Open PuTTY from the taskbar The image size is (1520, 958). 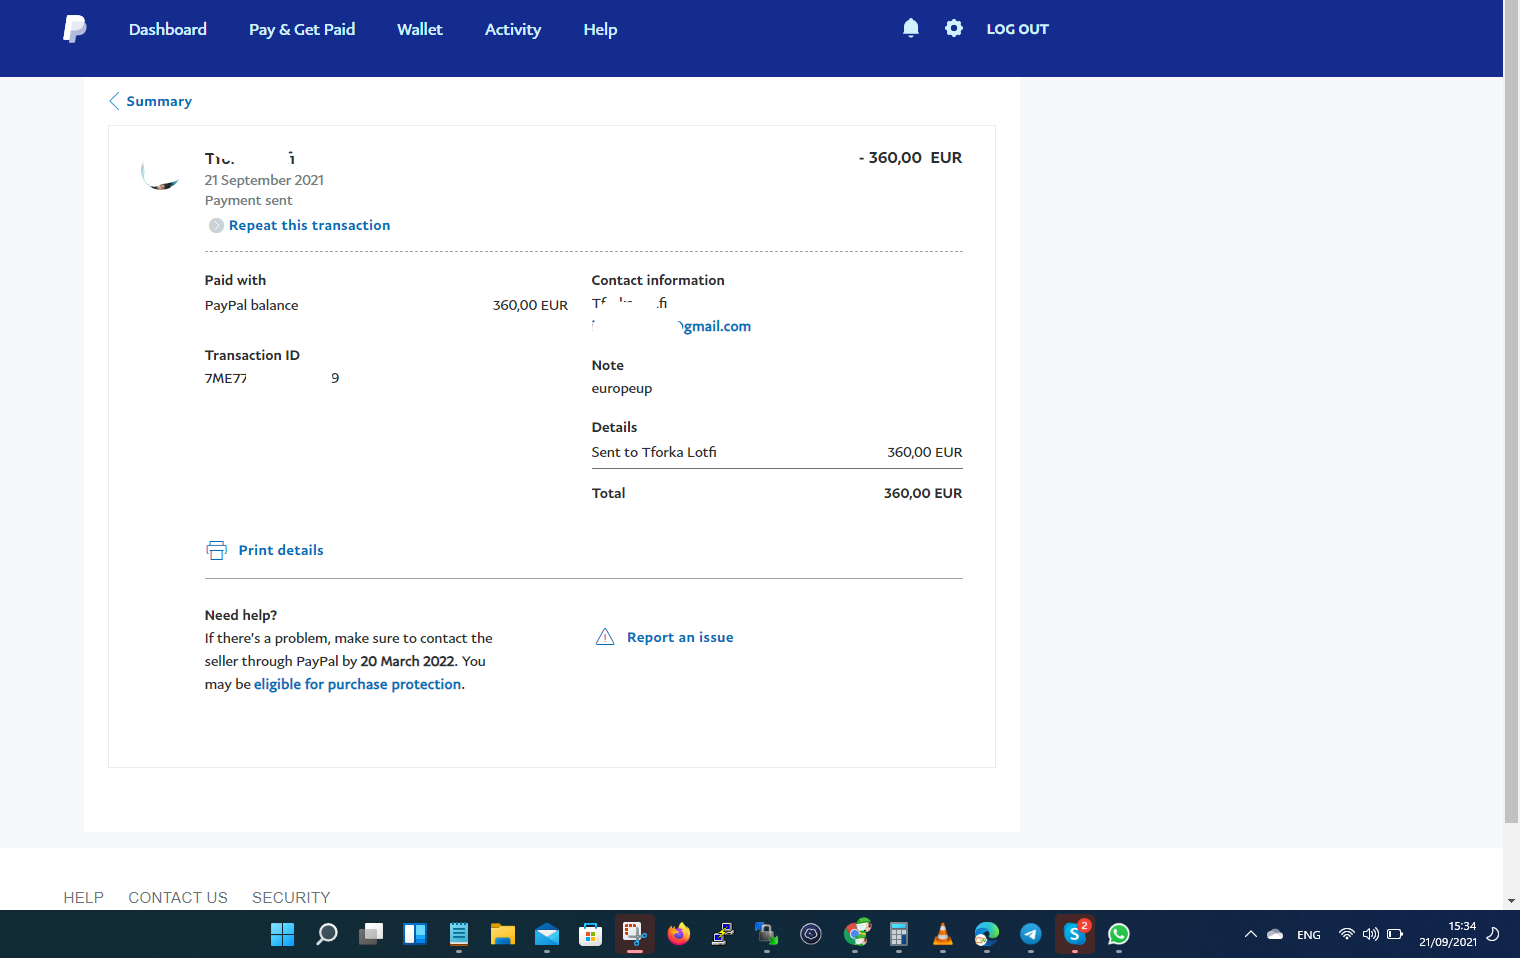point(723,934)
